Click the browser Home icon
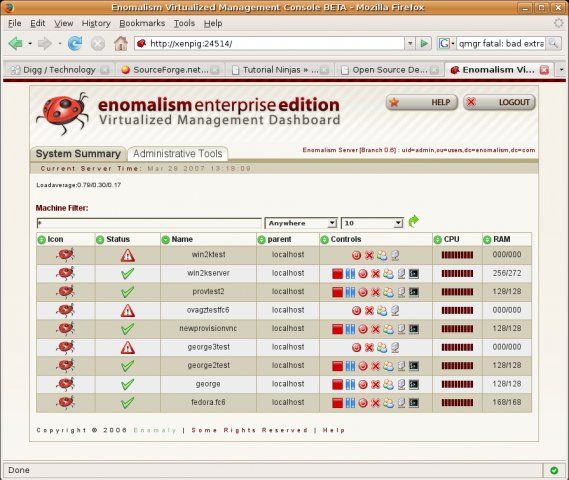Screen dimensions: 569x480 click(121, 44)
